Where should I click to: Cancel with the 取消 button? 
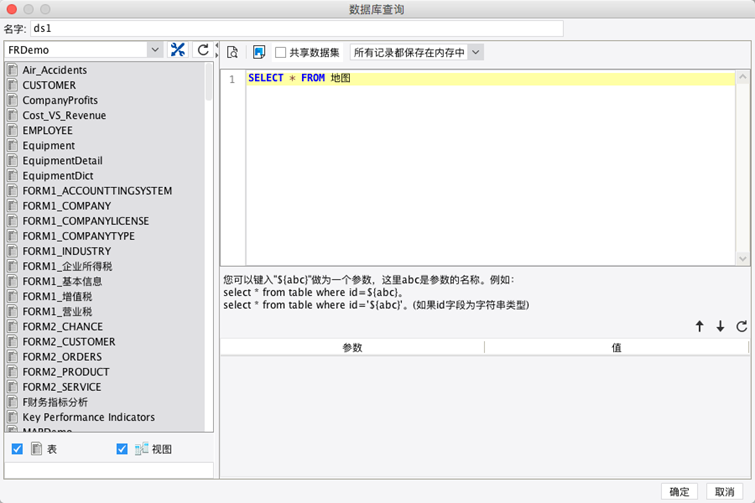point(724,491)
